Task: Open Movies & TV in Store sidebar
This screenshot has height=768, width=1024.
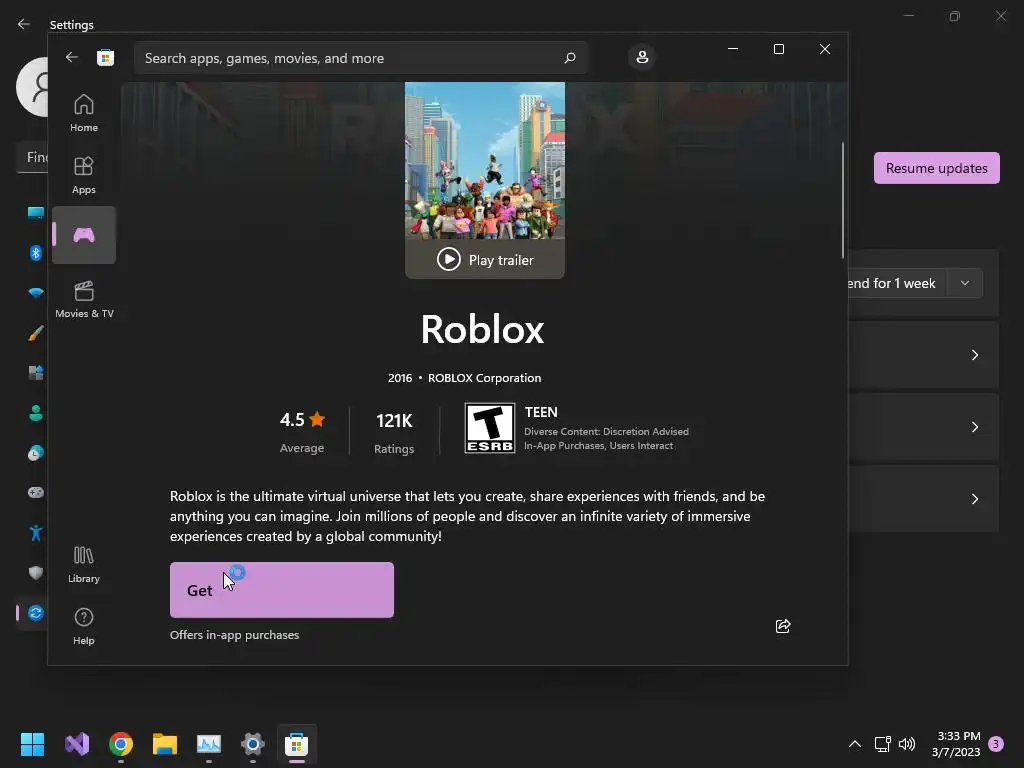Action: [84, 299]
